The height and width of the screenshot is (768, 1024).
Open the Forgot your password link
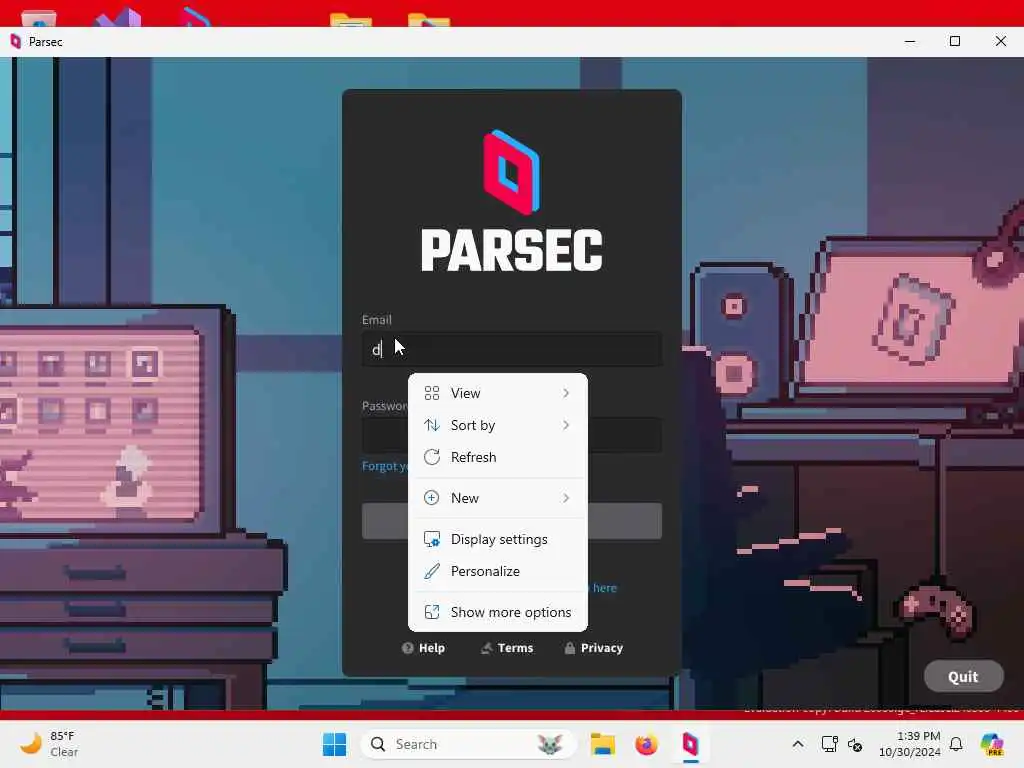(x=385, y=466)
